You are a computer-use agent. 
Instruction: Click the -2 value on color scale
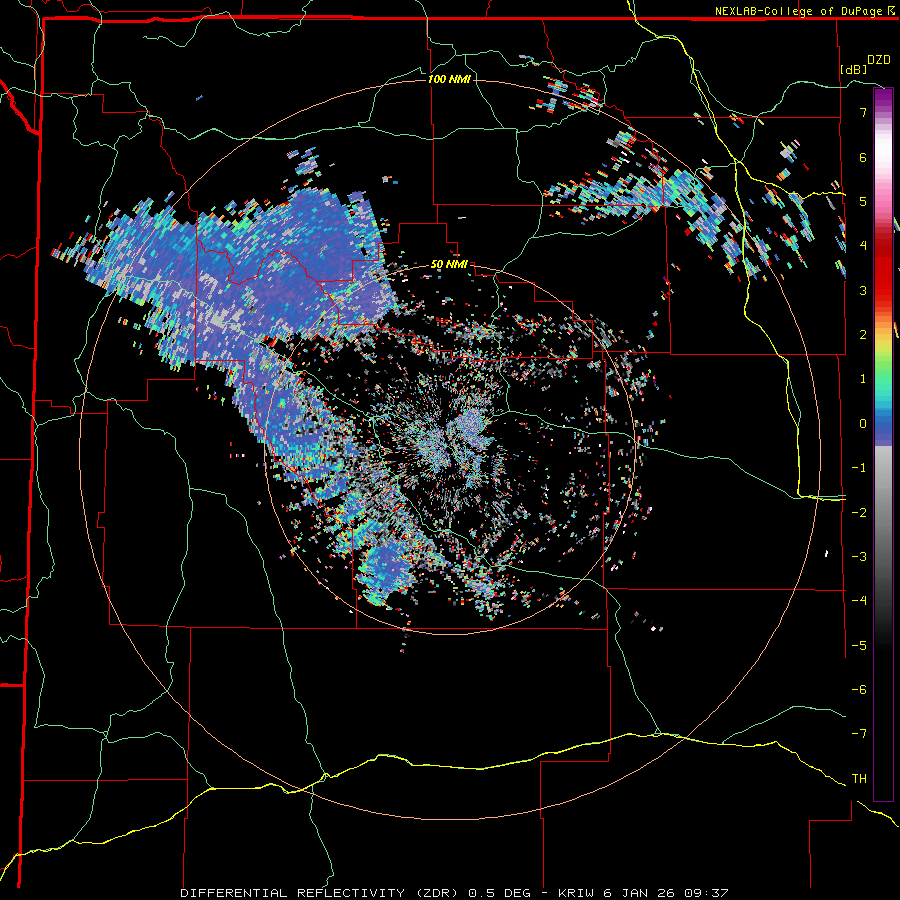[x=859, y=513]
